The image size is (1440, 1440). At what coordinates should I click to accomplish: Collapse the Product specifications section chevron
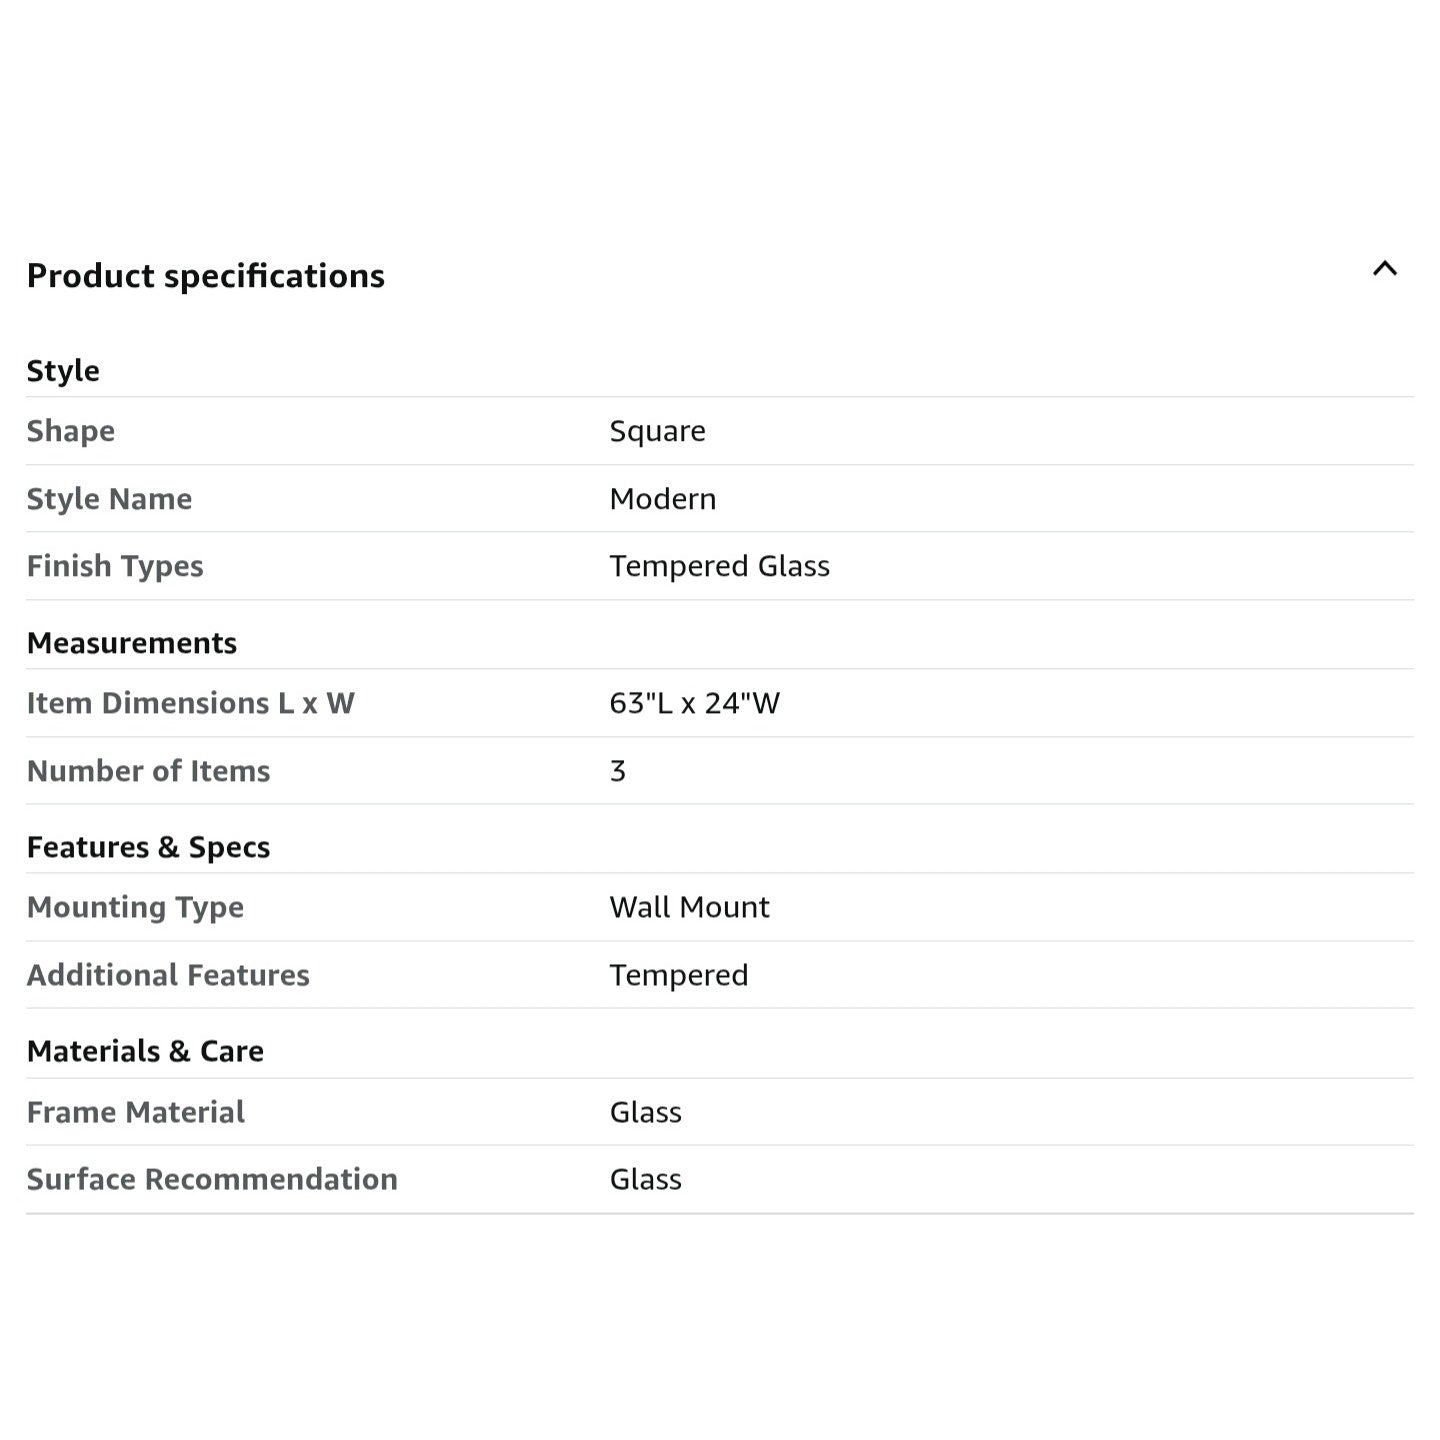1384,268
